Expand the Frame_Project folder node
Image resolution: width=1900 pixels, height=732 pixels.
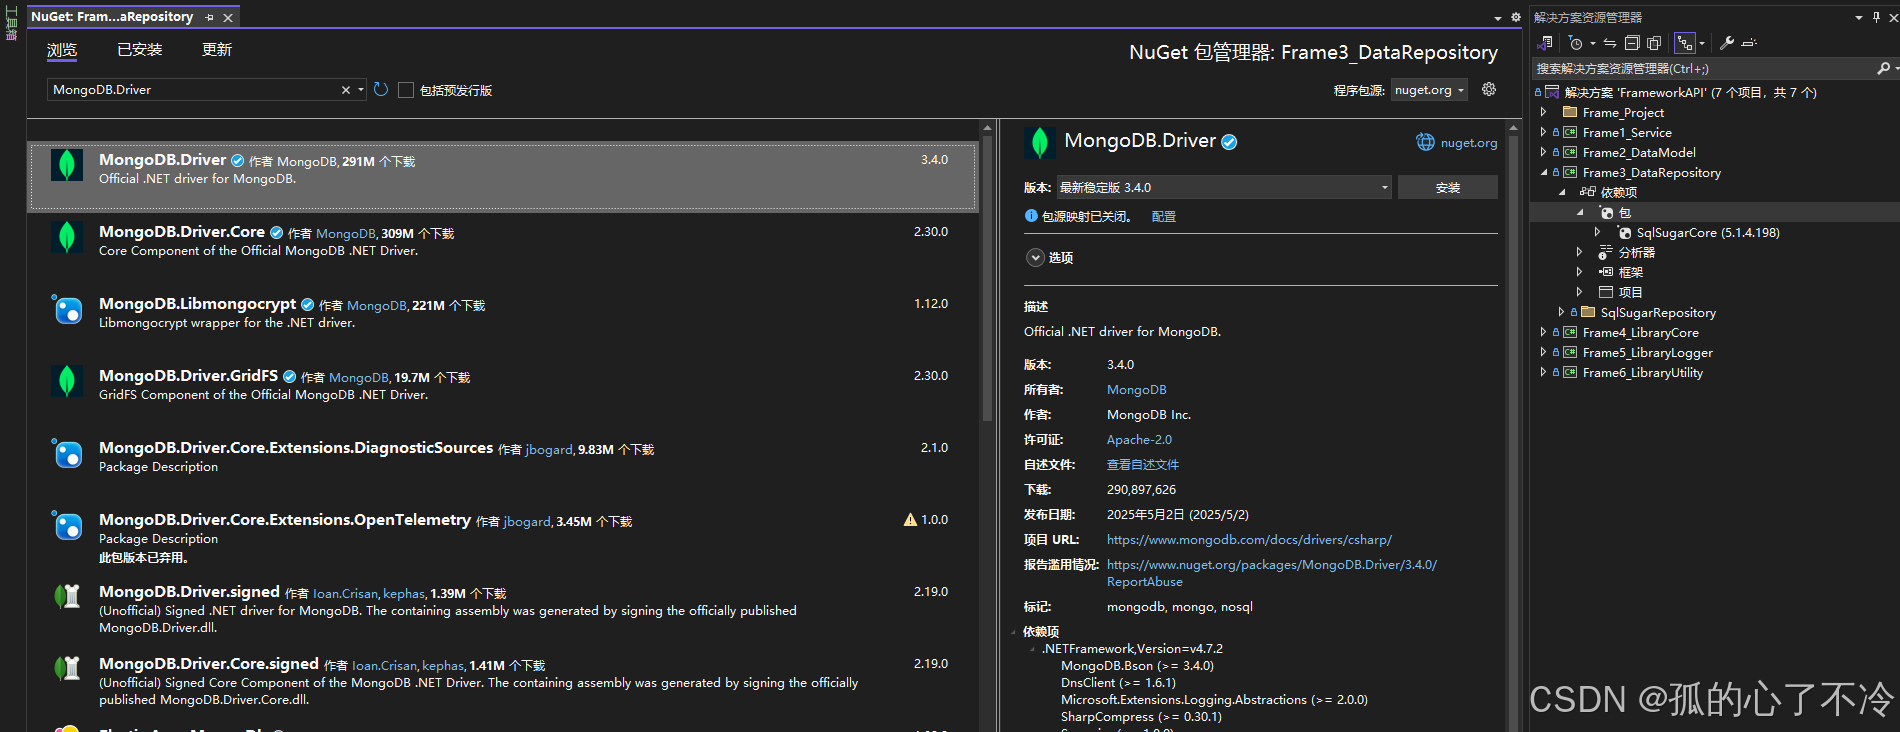point(1544,112)
